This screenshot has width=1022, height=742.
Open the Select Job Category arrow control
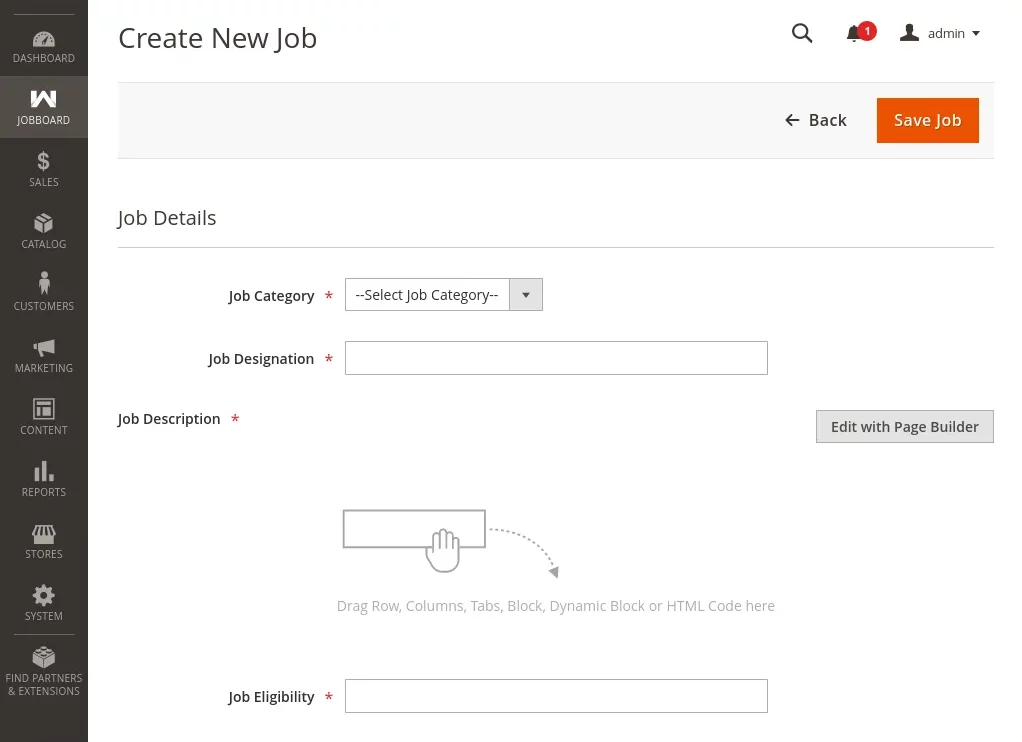(525, 294)
